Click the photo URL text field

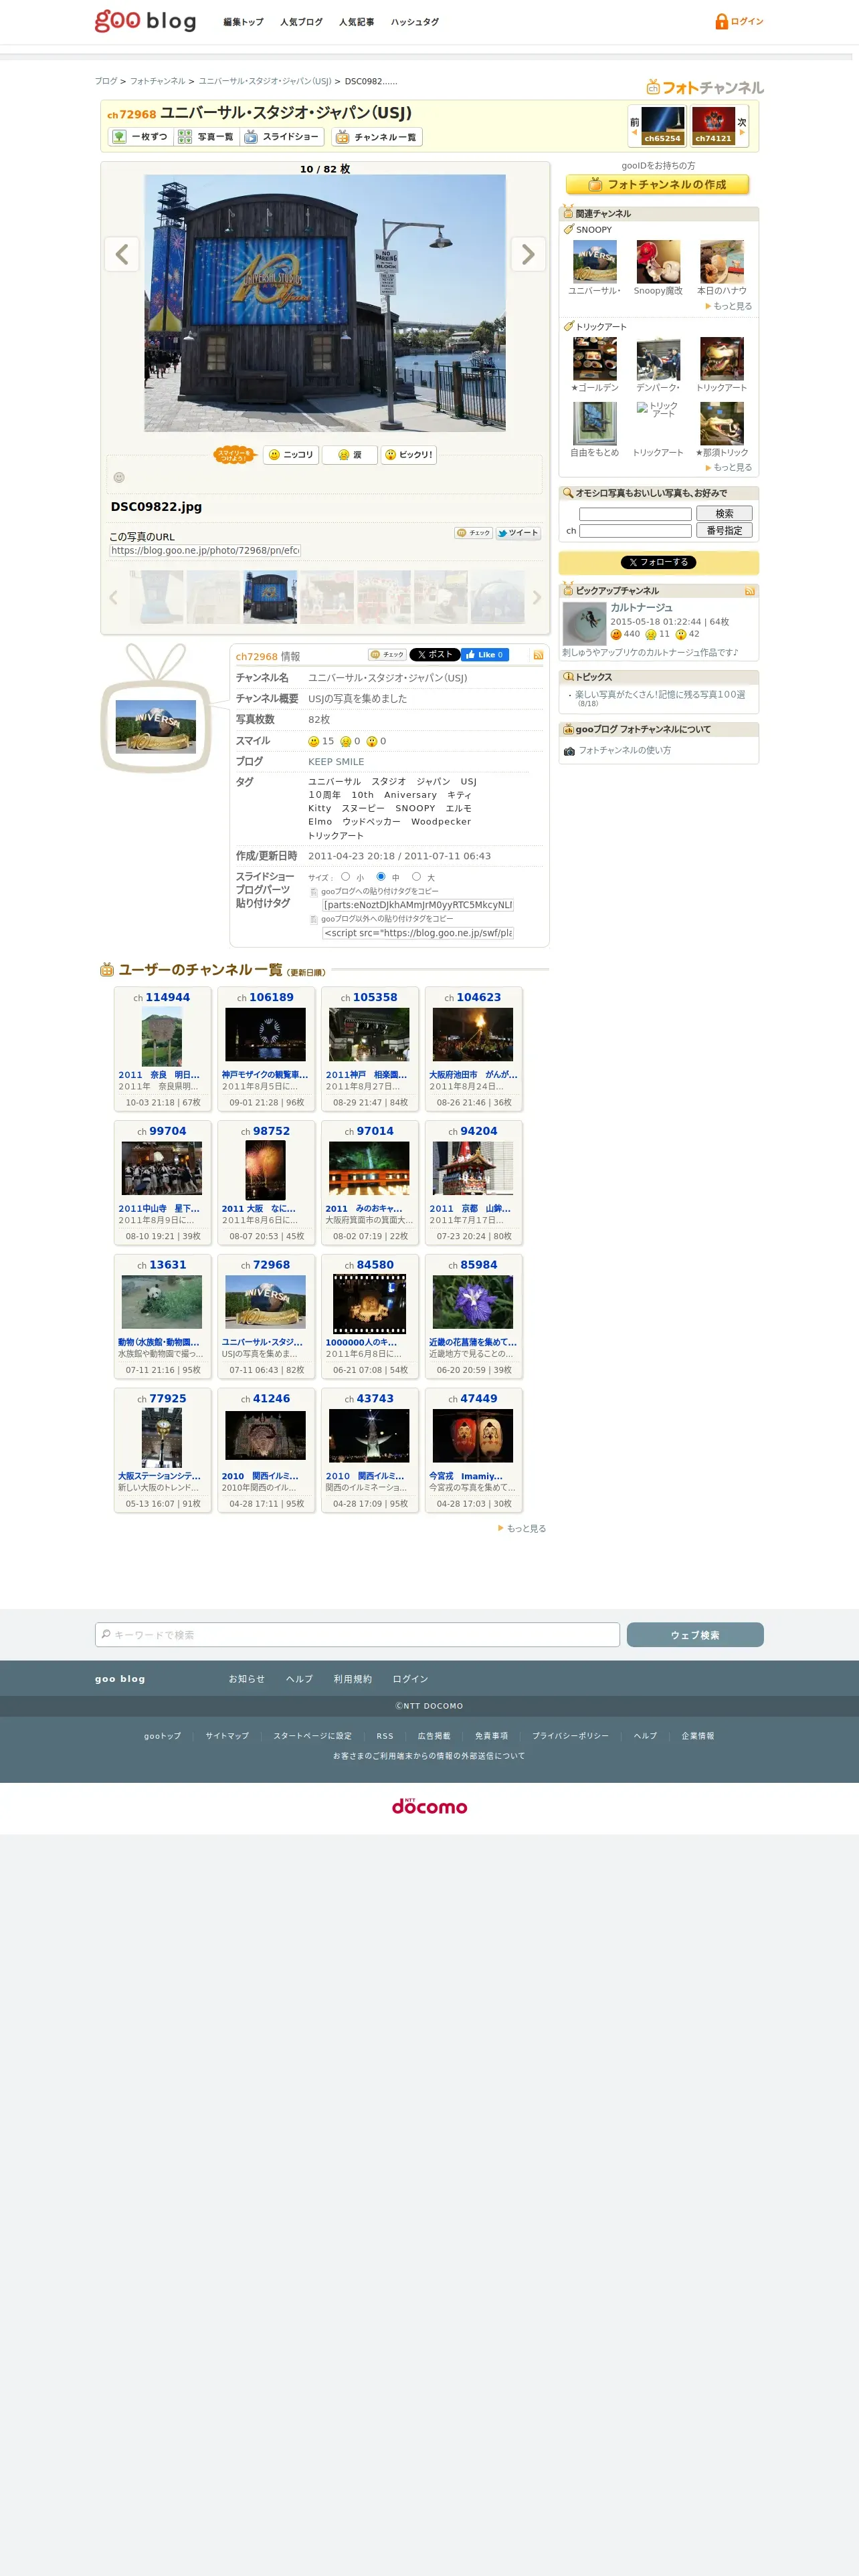point(205,550)
